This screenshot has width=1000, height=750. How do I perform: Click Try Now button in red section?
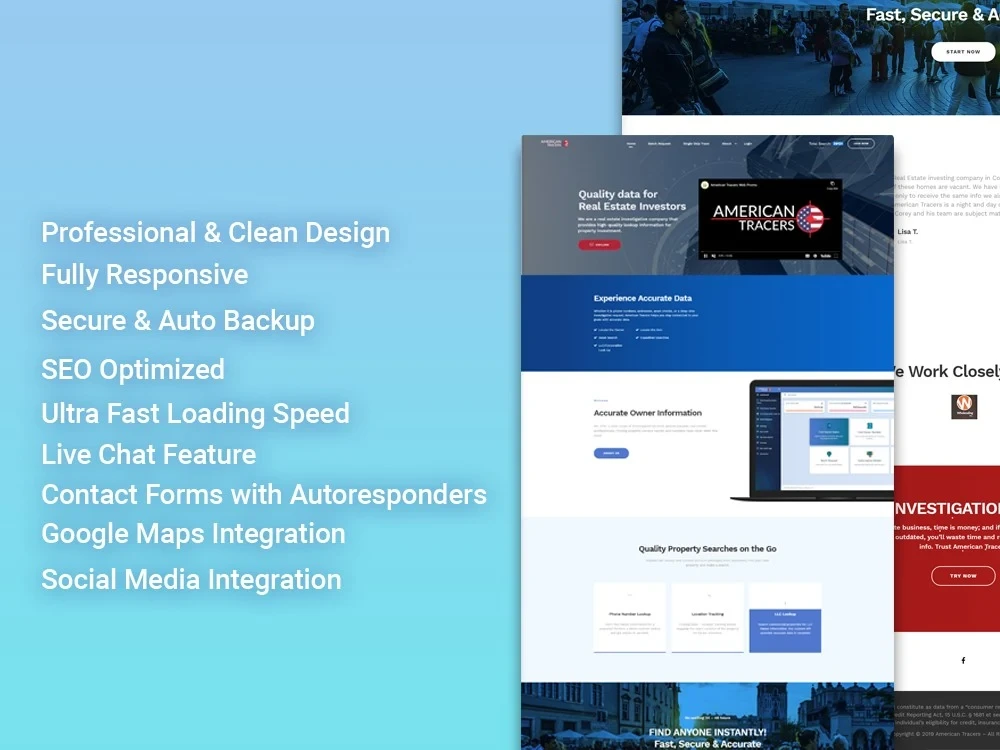pyautogui.click(x=963, y=575)
